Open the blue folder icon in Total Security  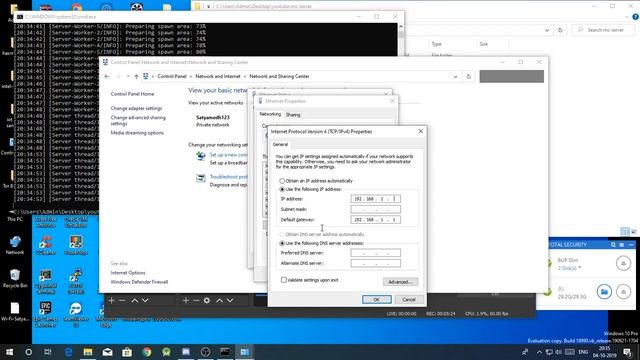(x=604, y=291)
